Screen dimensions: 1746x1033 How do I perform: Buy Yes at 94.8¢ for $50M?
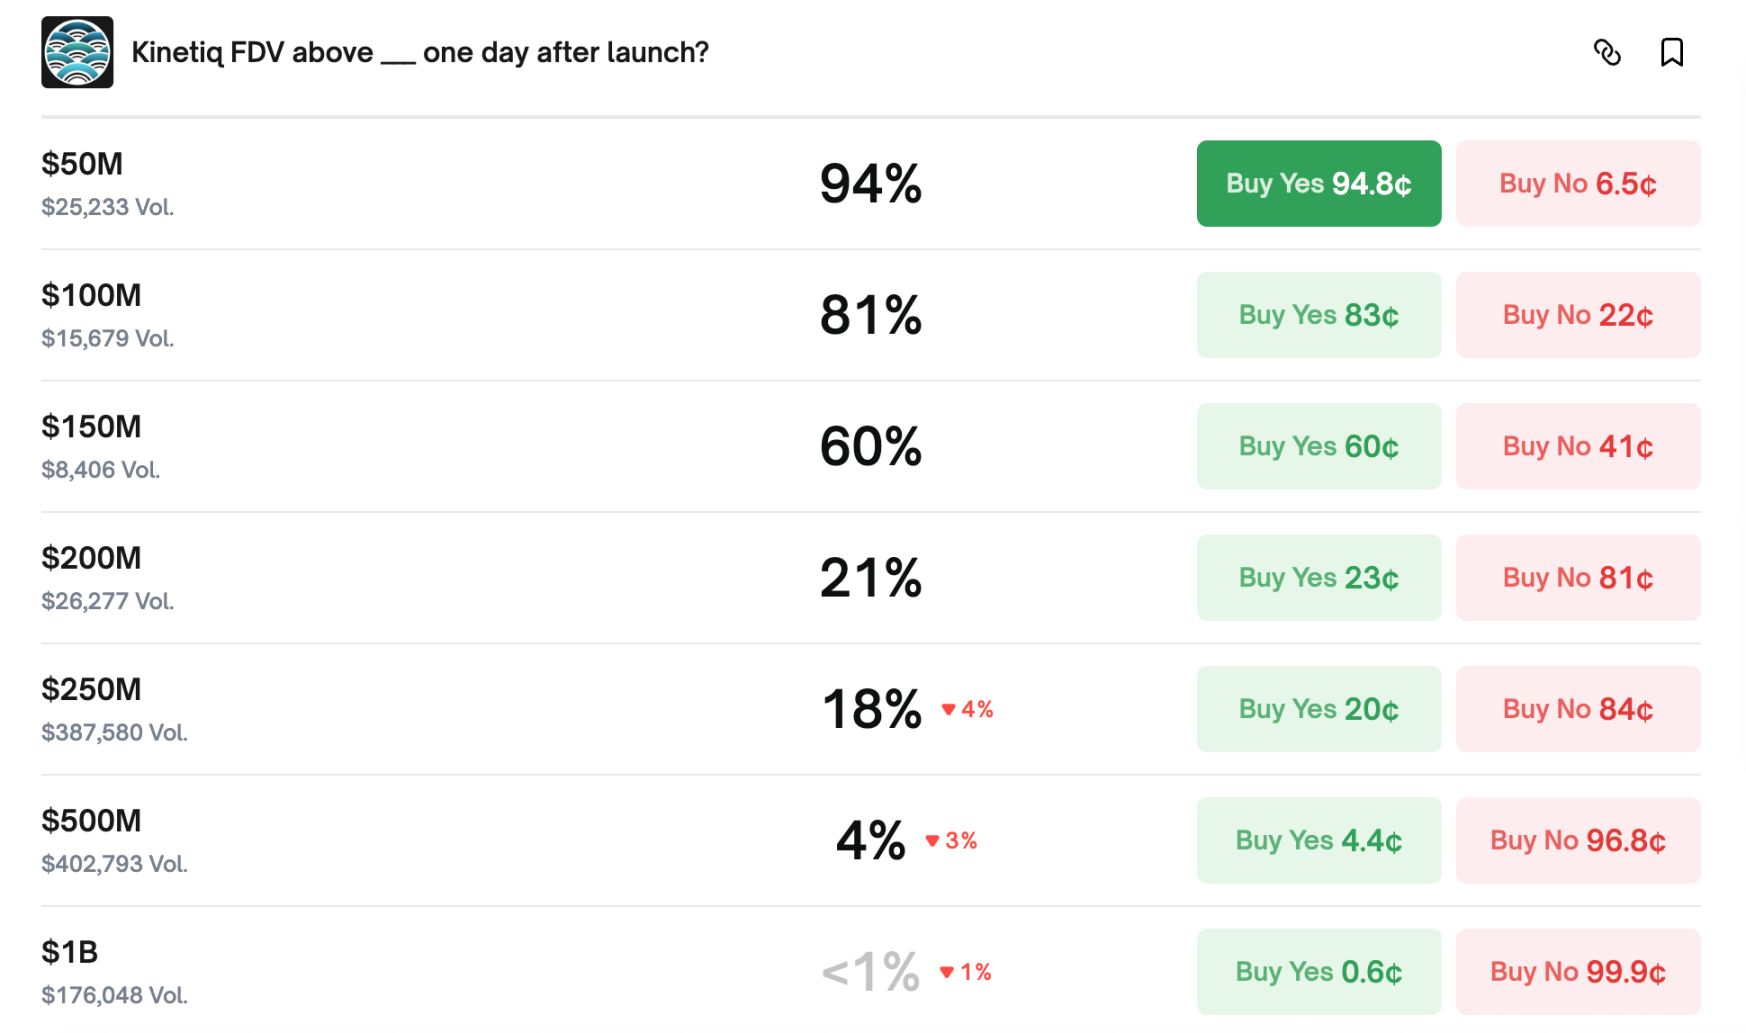(x=1318, y=184)
